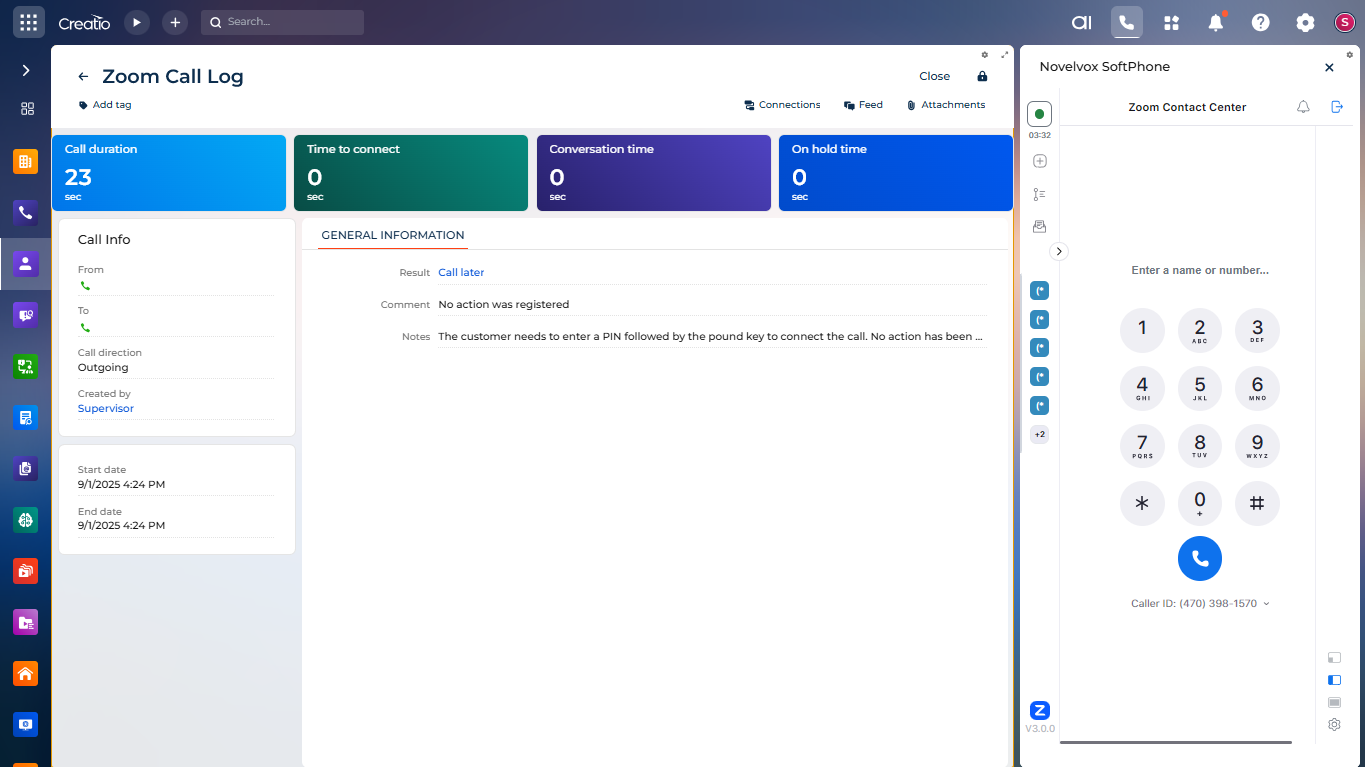Open the Supervisor link under Created by
The height and width of the screenshot is (767, 1365).
click(x=106, y=408)
